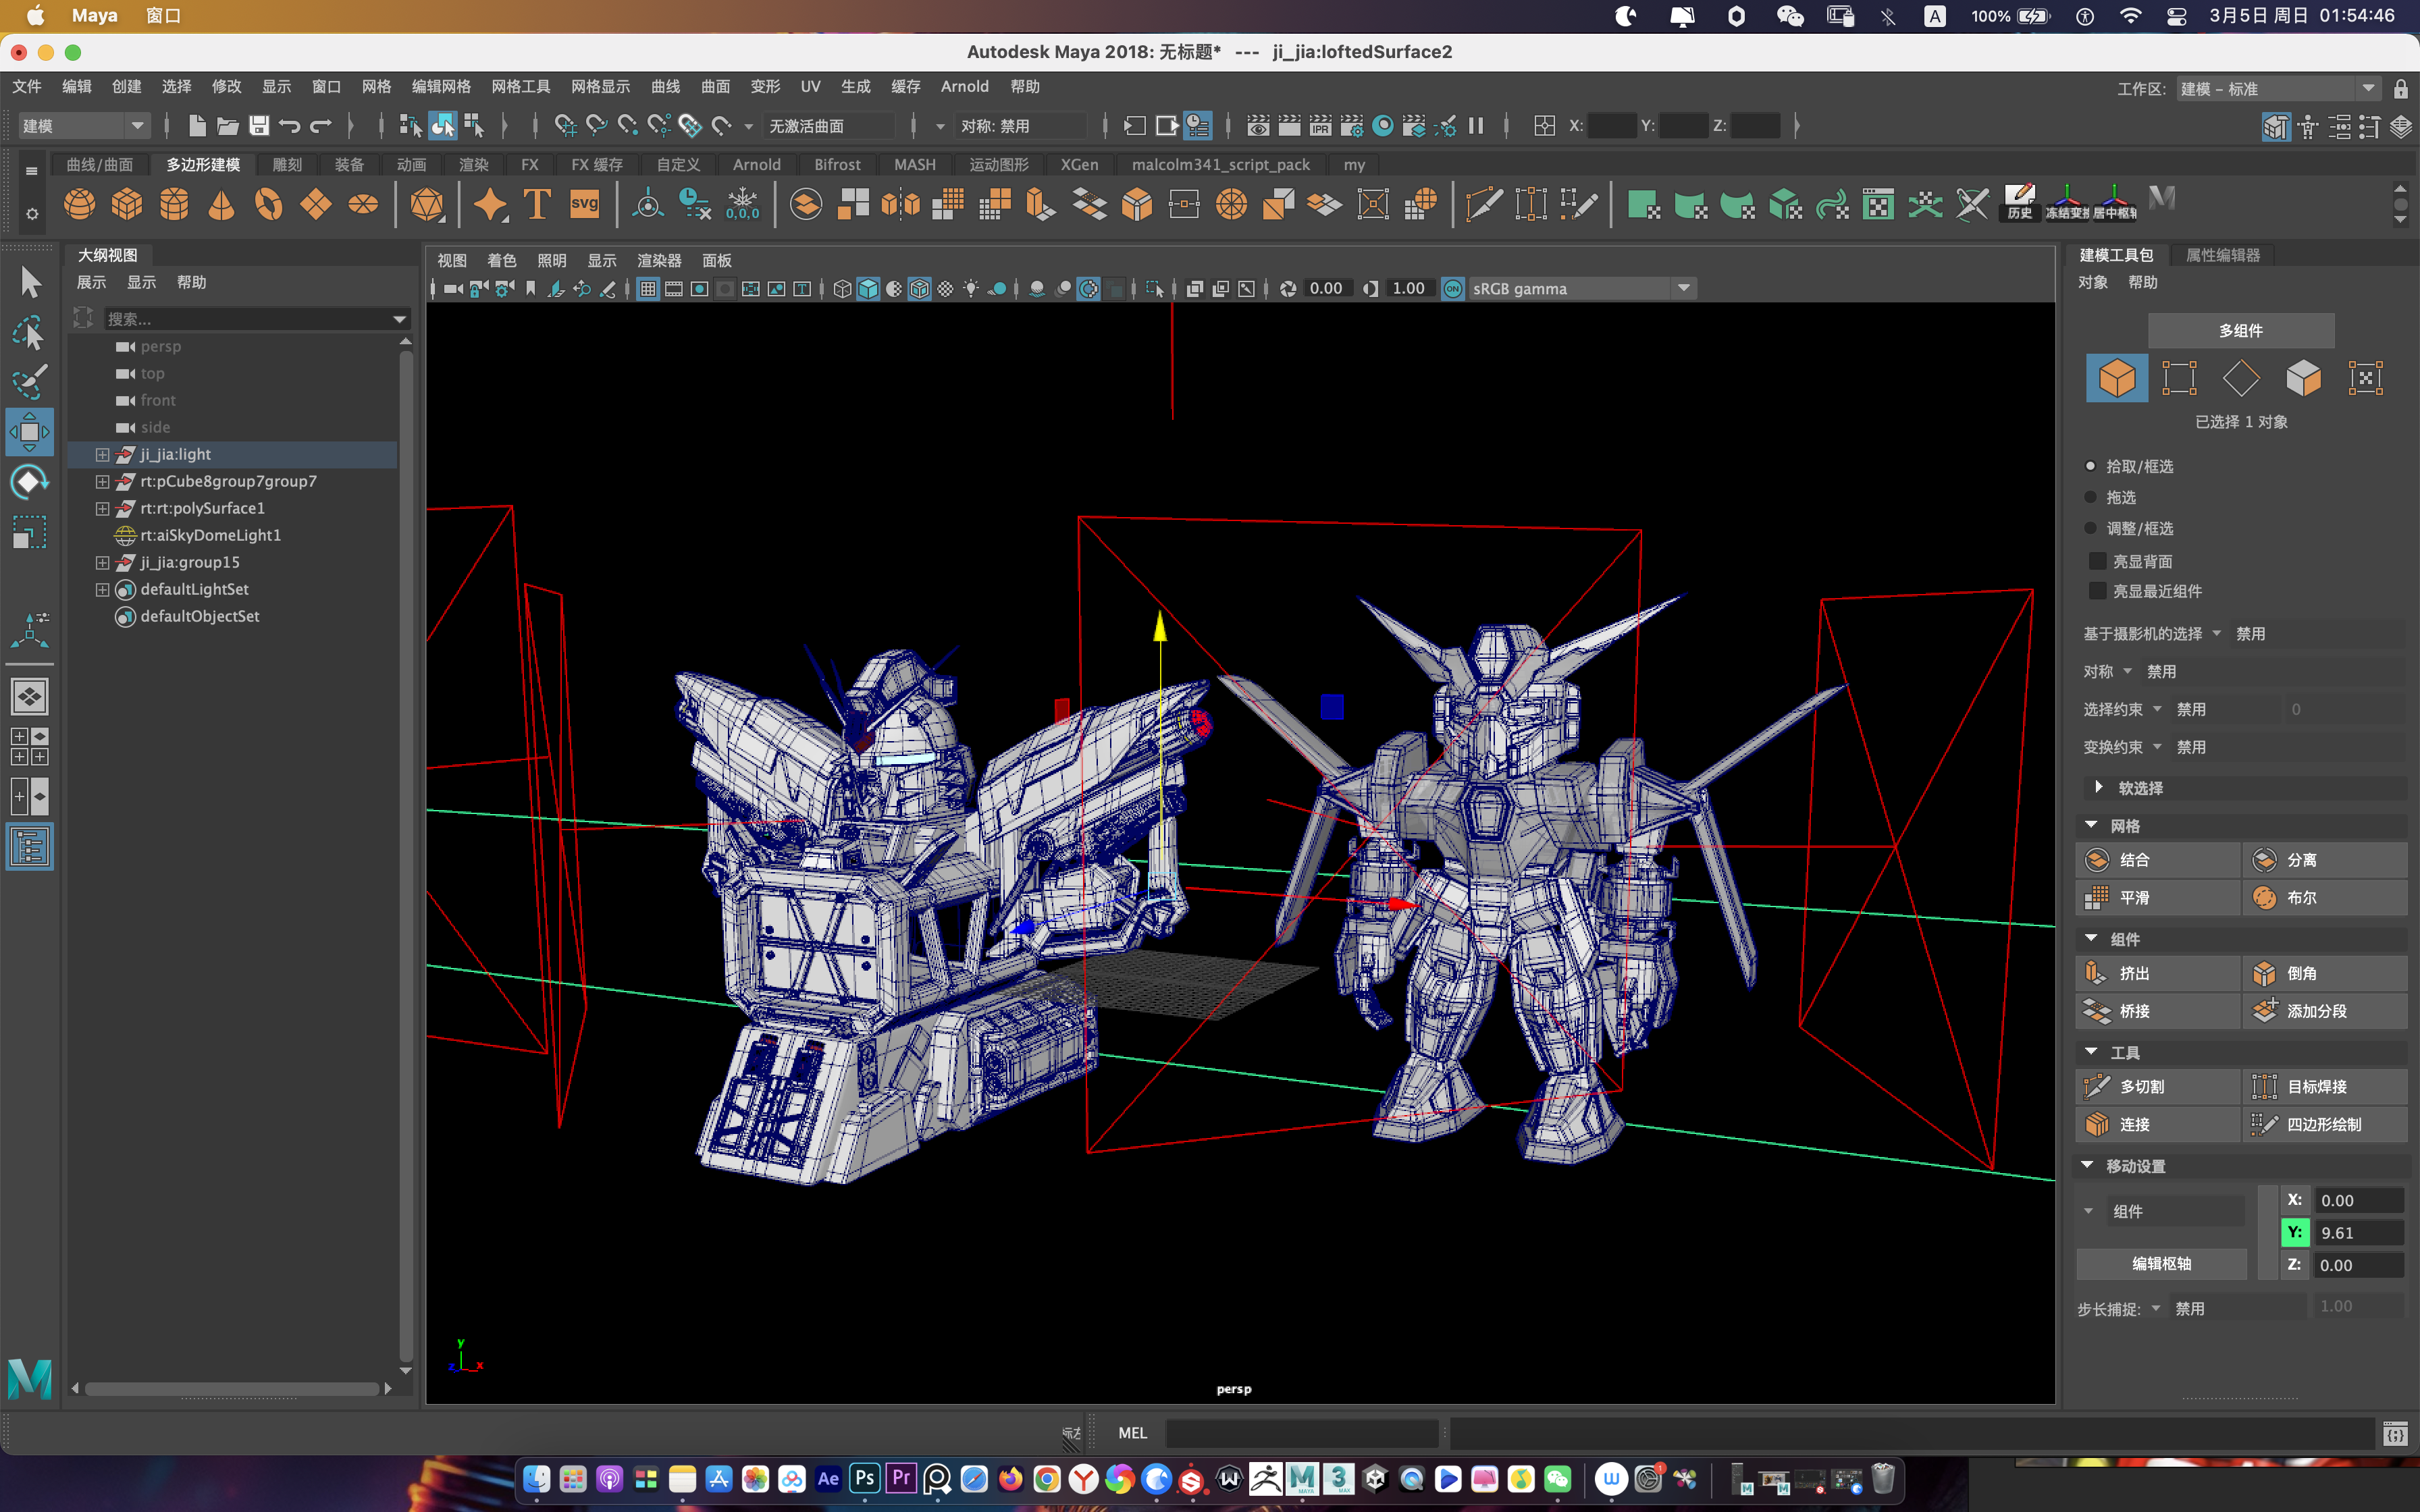Click the 编辑枢轴 button

coord(2161,1263)
